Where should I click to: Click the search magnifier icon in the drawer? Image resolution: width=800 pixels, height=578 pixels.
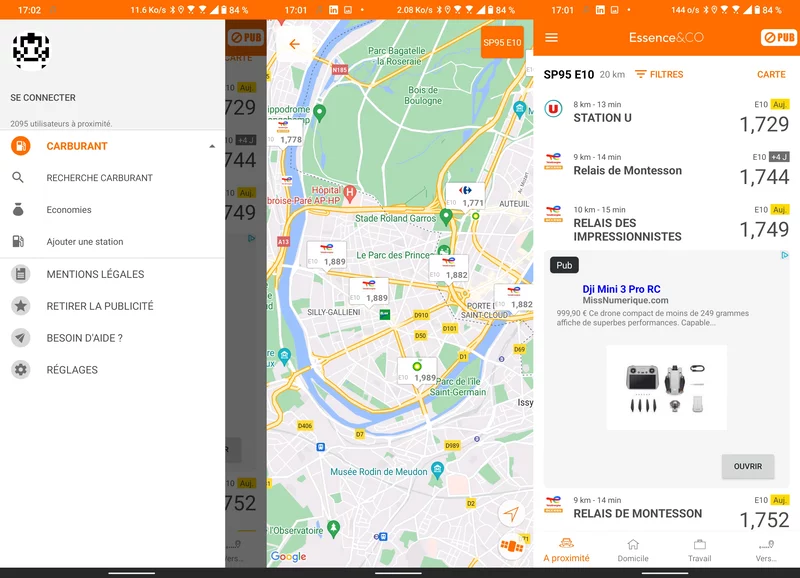pos(18,178)
